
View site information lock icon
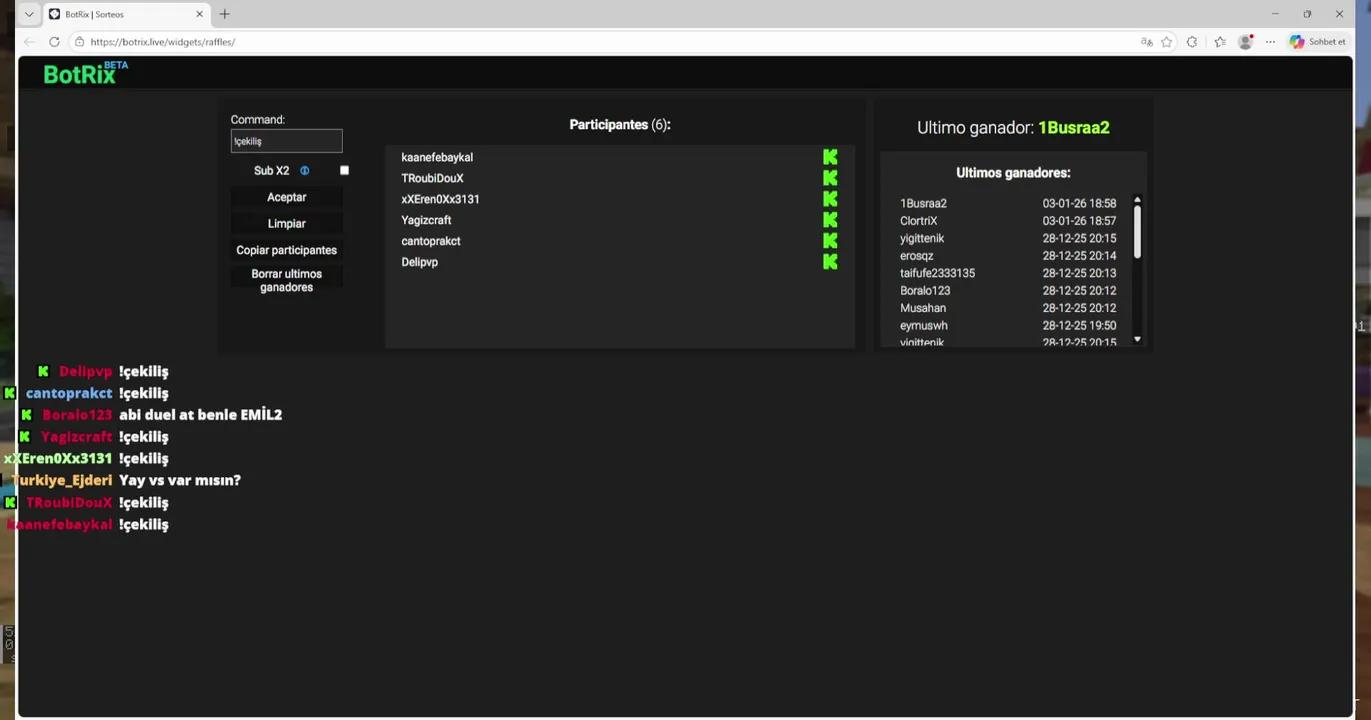79,42
